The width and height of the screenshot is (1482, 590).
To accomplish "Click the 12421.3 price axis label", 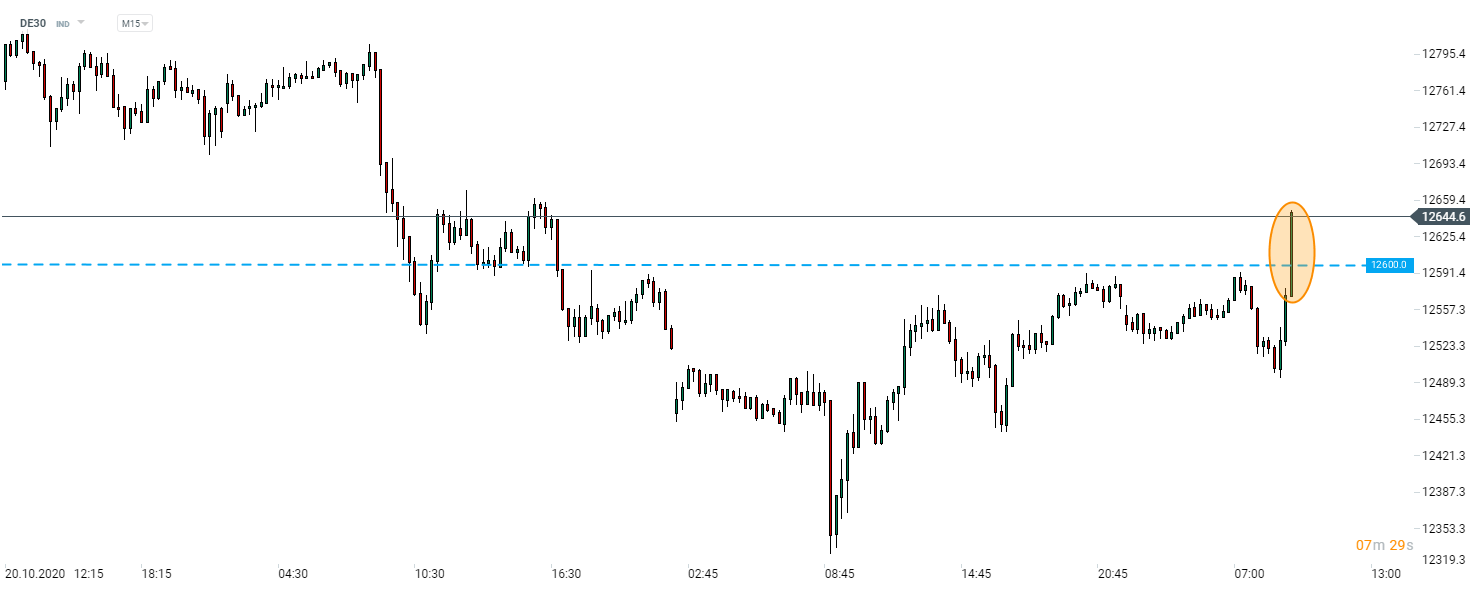I will pyautogui.click(x=1443, y=456).
